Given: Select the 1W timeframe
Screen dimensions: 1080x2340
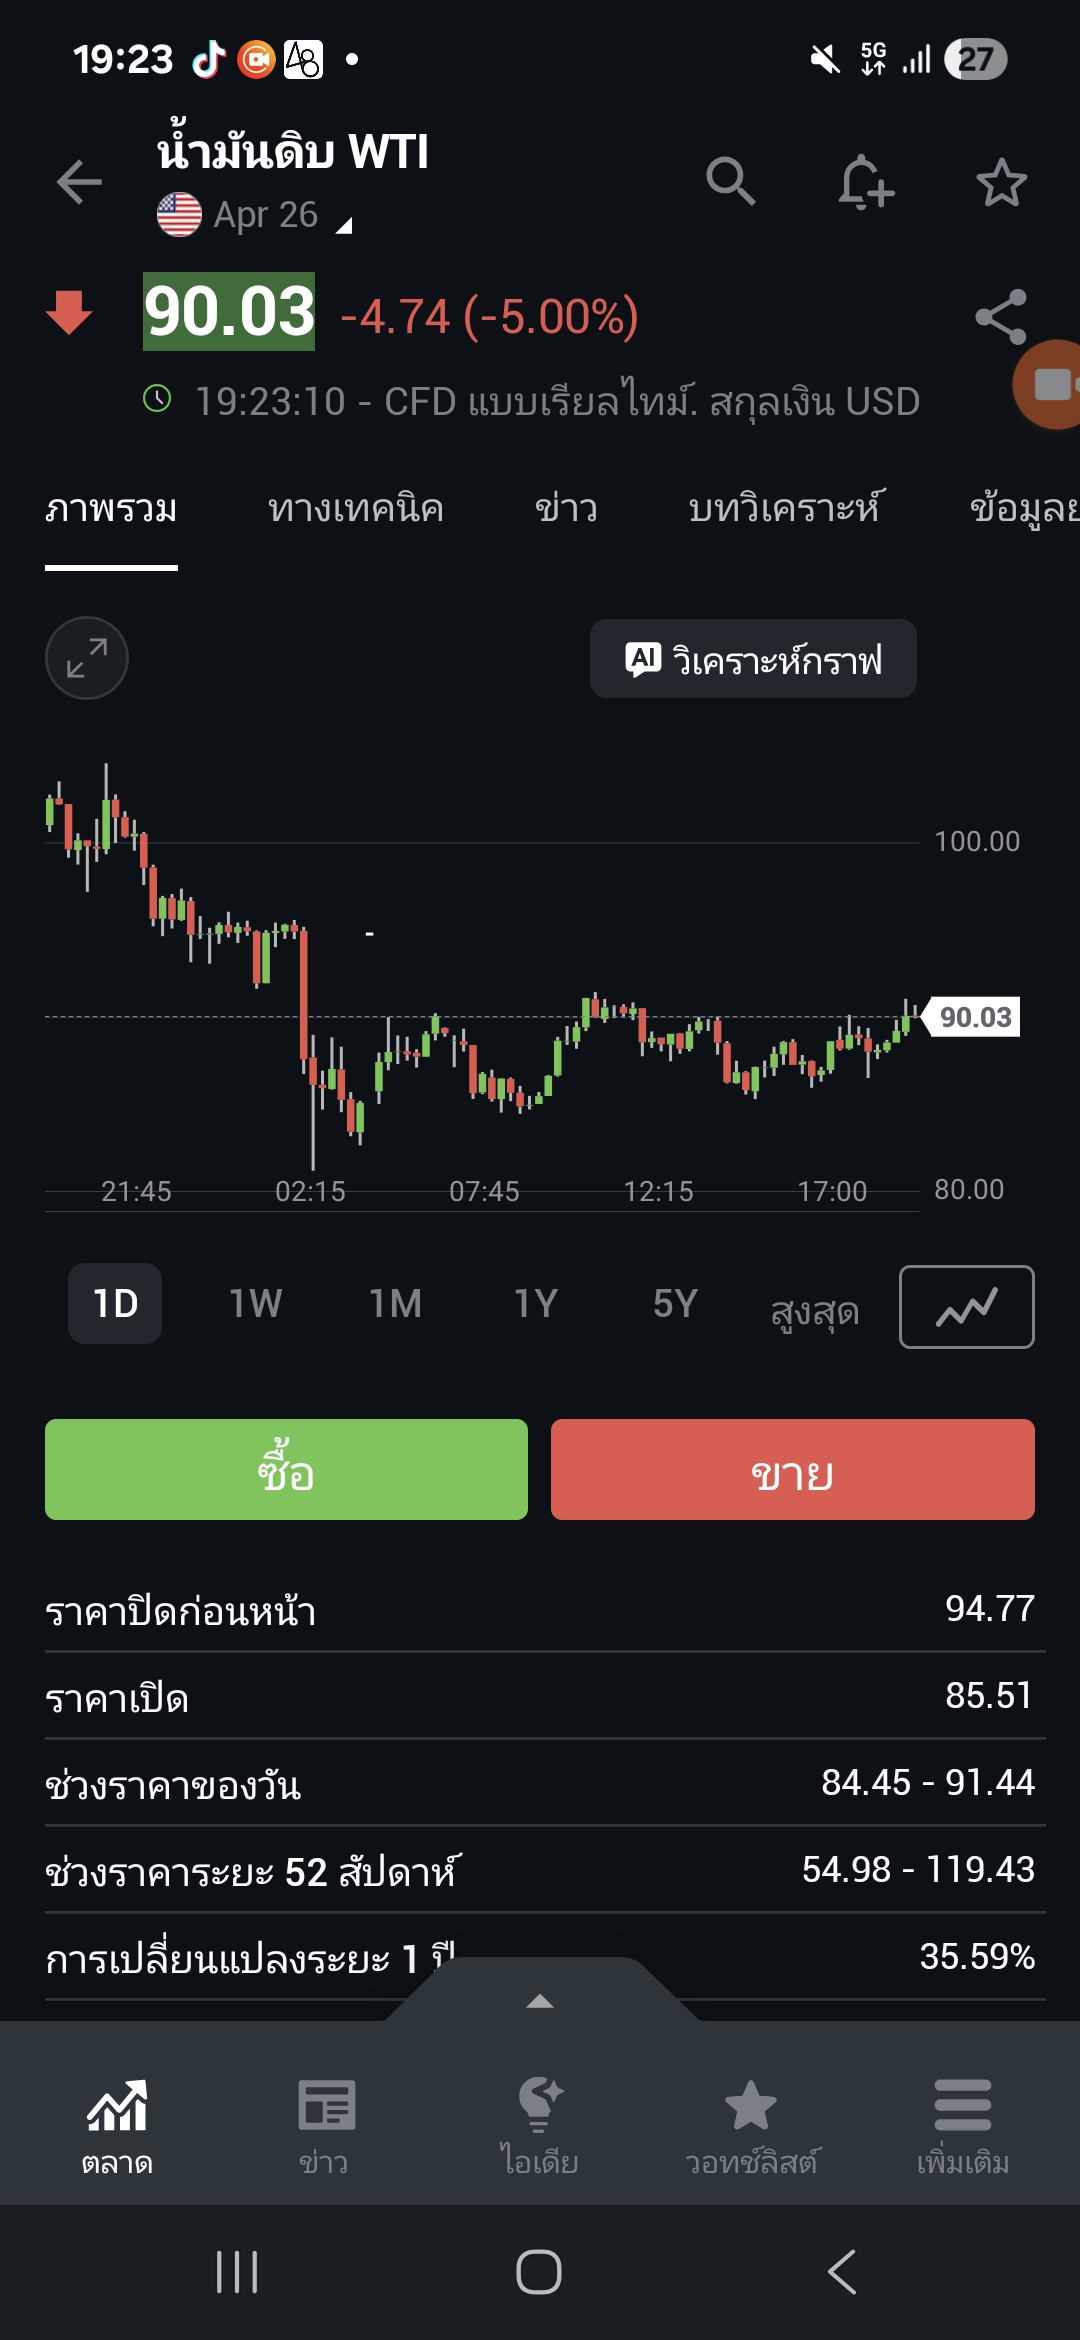Looking at the screenshot, I should [256, 1304].
